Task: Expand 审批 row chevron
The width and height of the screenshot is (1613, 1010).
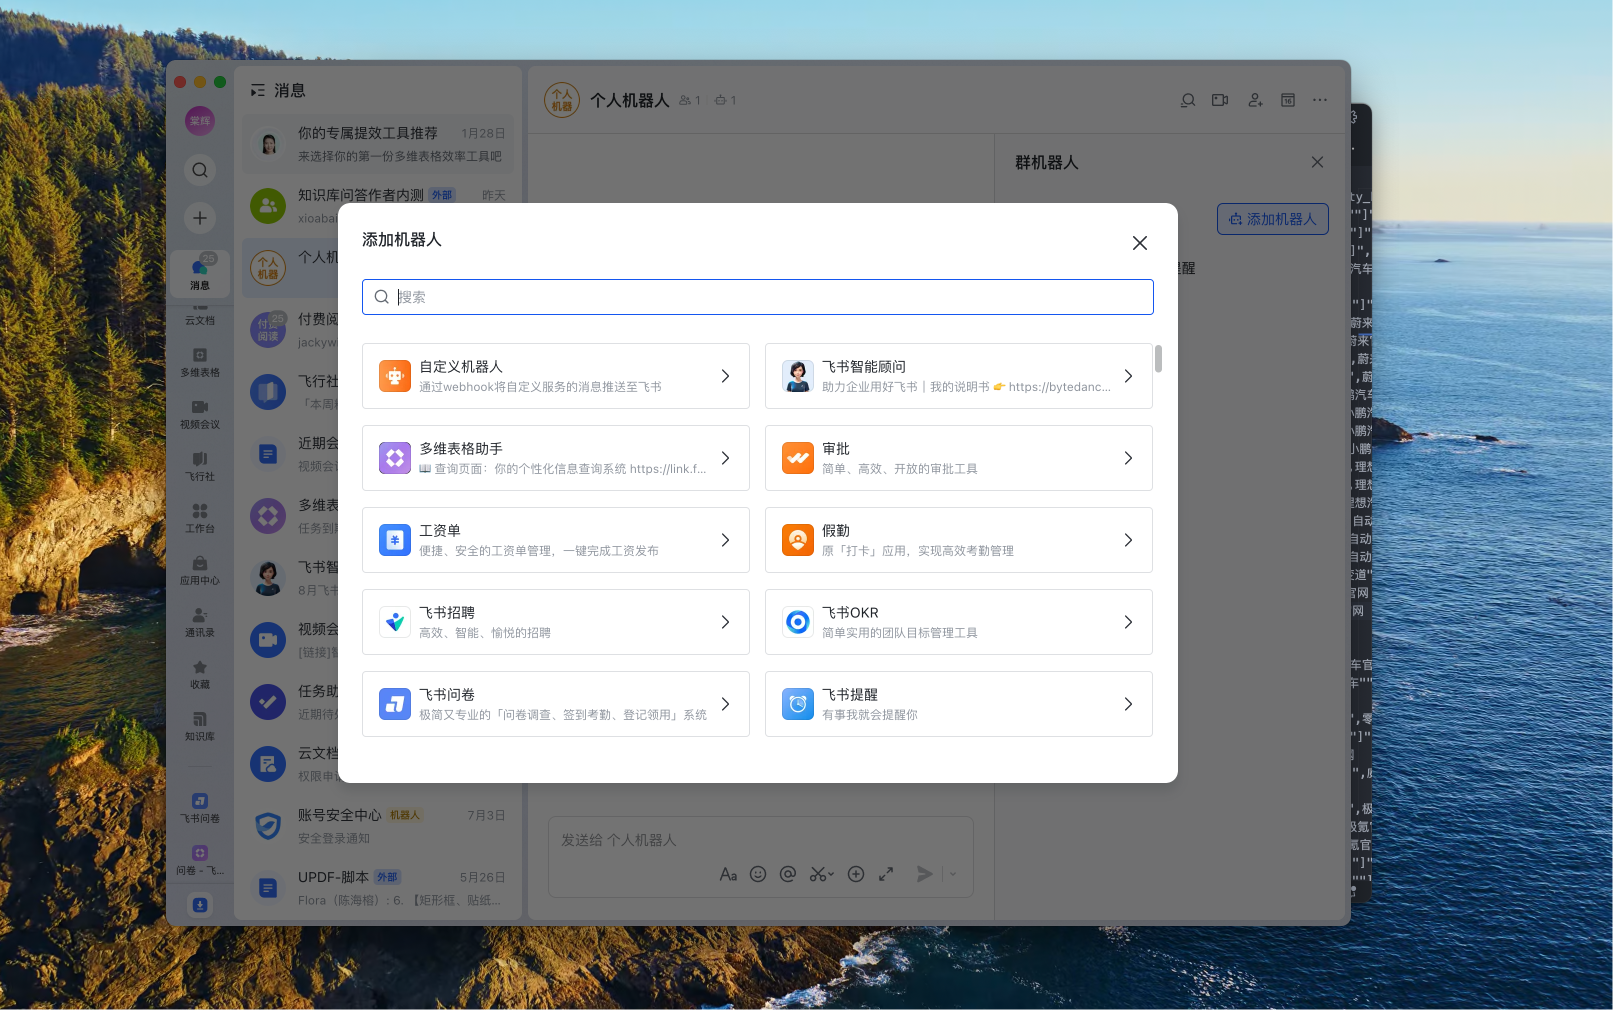Action: [1129, 458]
